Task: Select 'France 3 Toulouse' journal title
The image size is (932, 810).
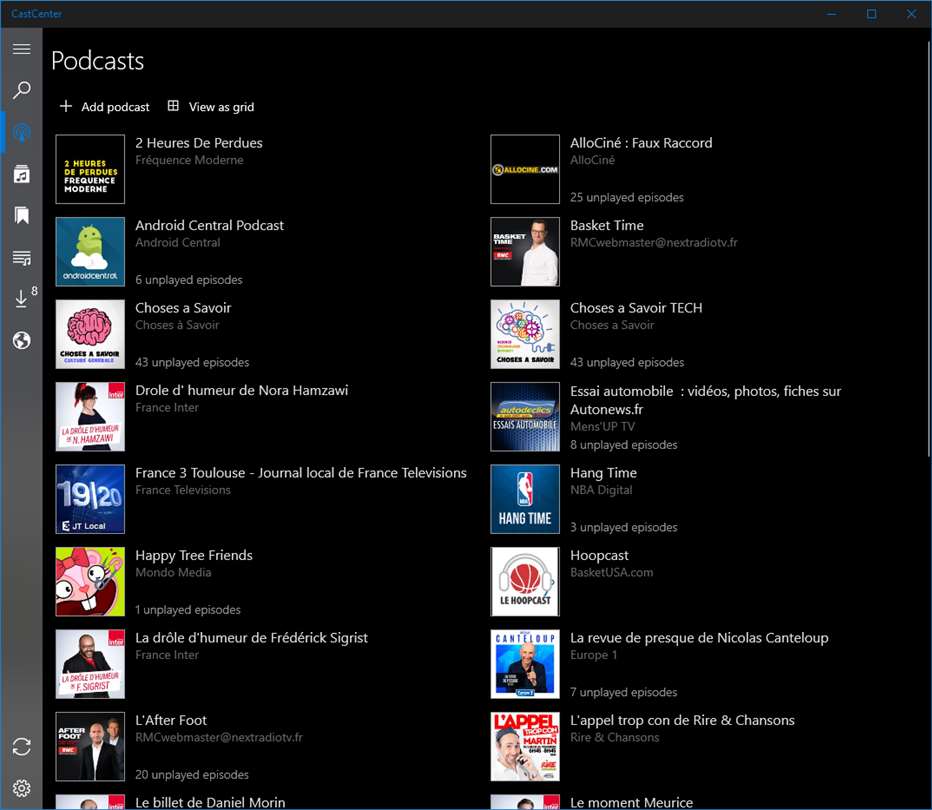Action: tap(301, 473)
